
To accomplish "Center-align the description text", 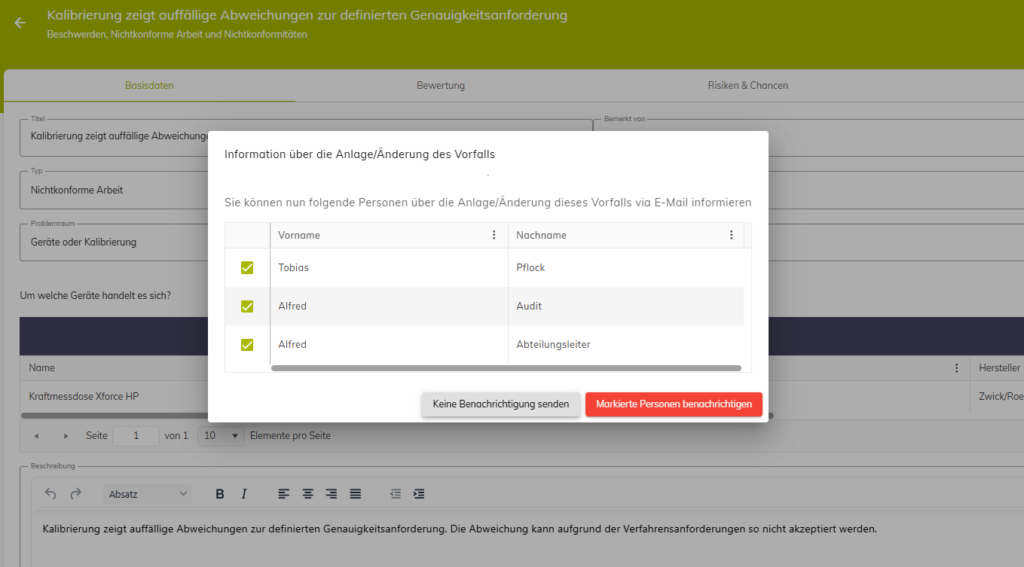I will point(308,494).
